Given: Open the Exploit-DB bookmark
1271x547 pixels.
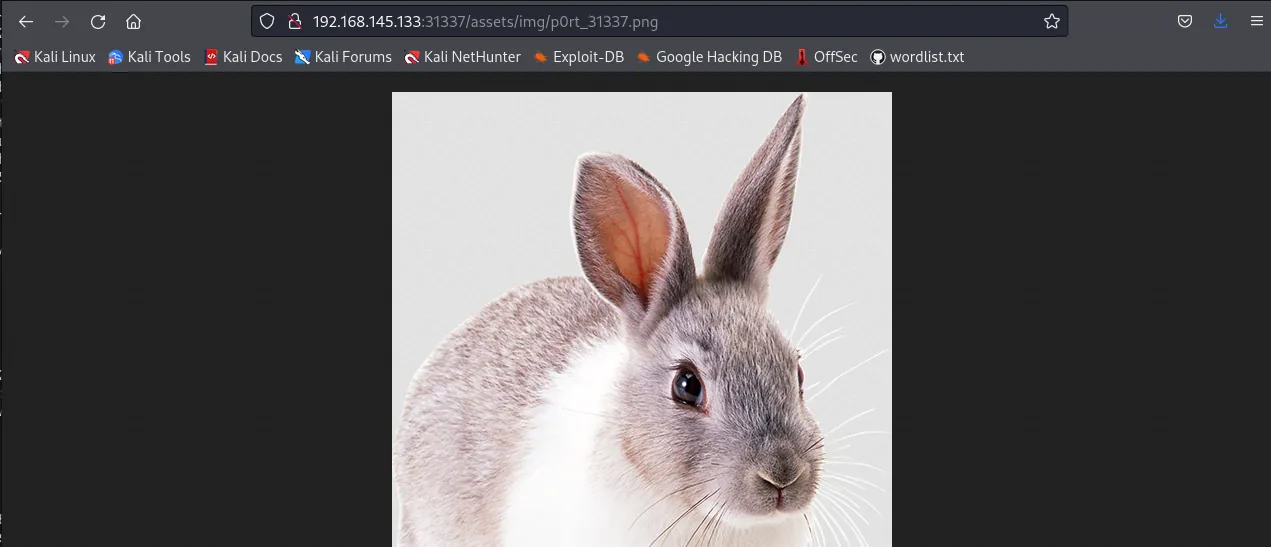Looking at the screenshot, I should tap(579, 57).
